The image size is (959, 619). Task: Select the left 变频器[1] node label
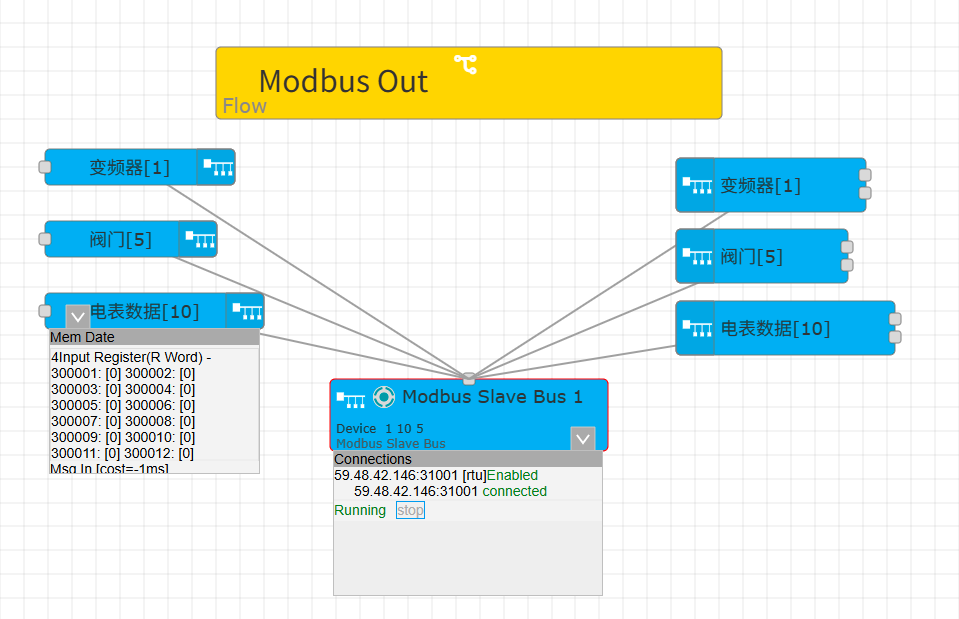pyautogui.click(x=130, y=167)
